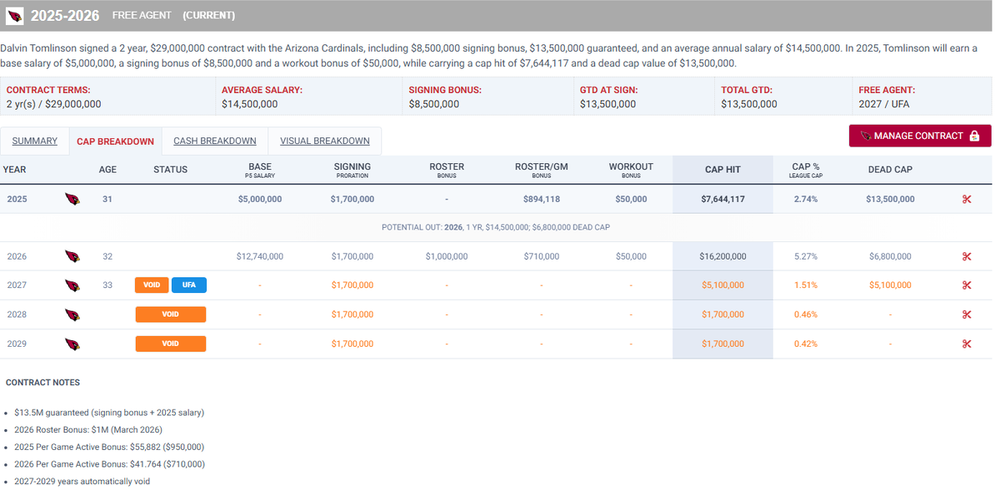Click the scissors icon in the 2025 row
Image resolution: width=1000 pixels, height=490 pixels.
click(x=966, y=199)
